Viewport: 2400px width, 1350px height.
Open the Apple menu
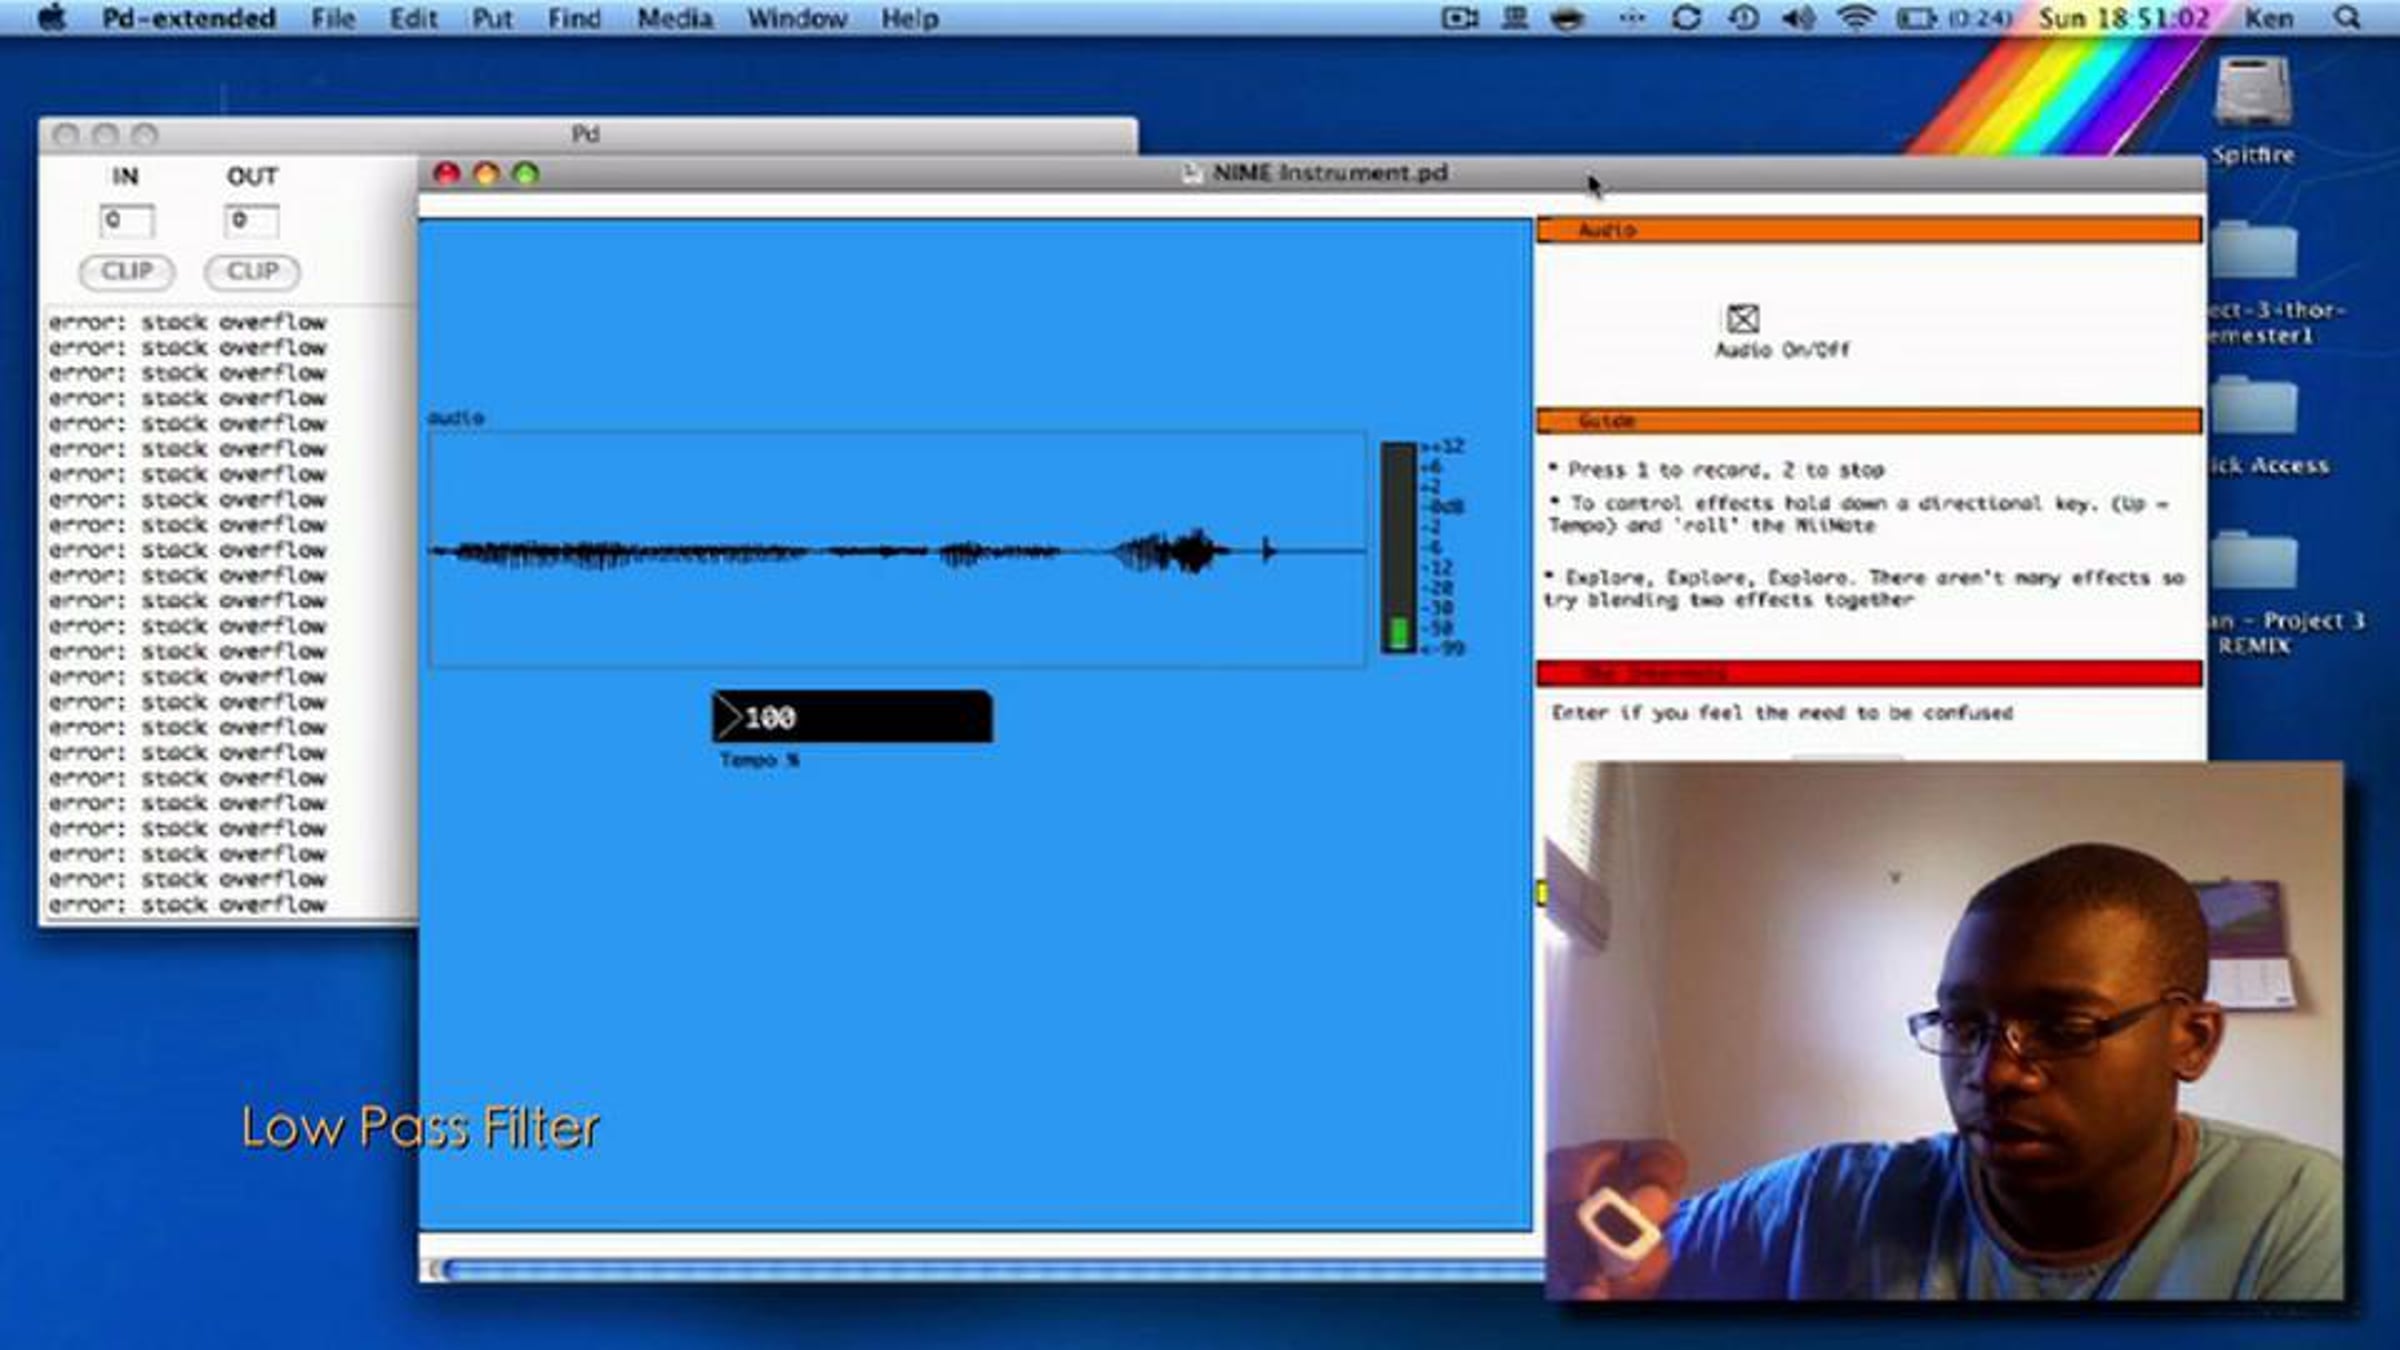tap(53, 18)
